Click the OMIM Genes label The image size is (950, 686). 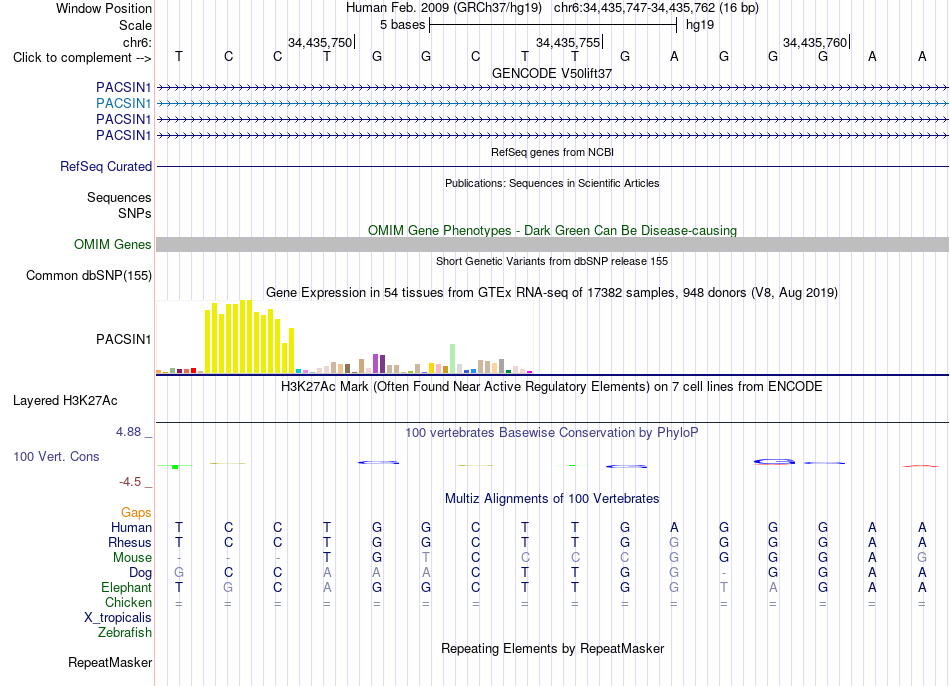113,244
